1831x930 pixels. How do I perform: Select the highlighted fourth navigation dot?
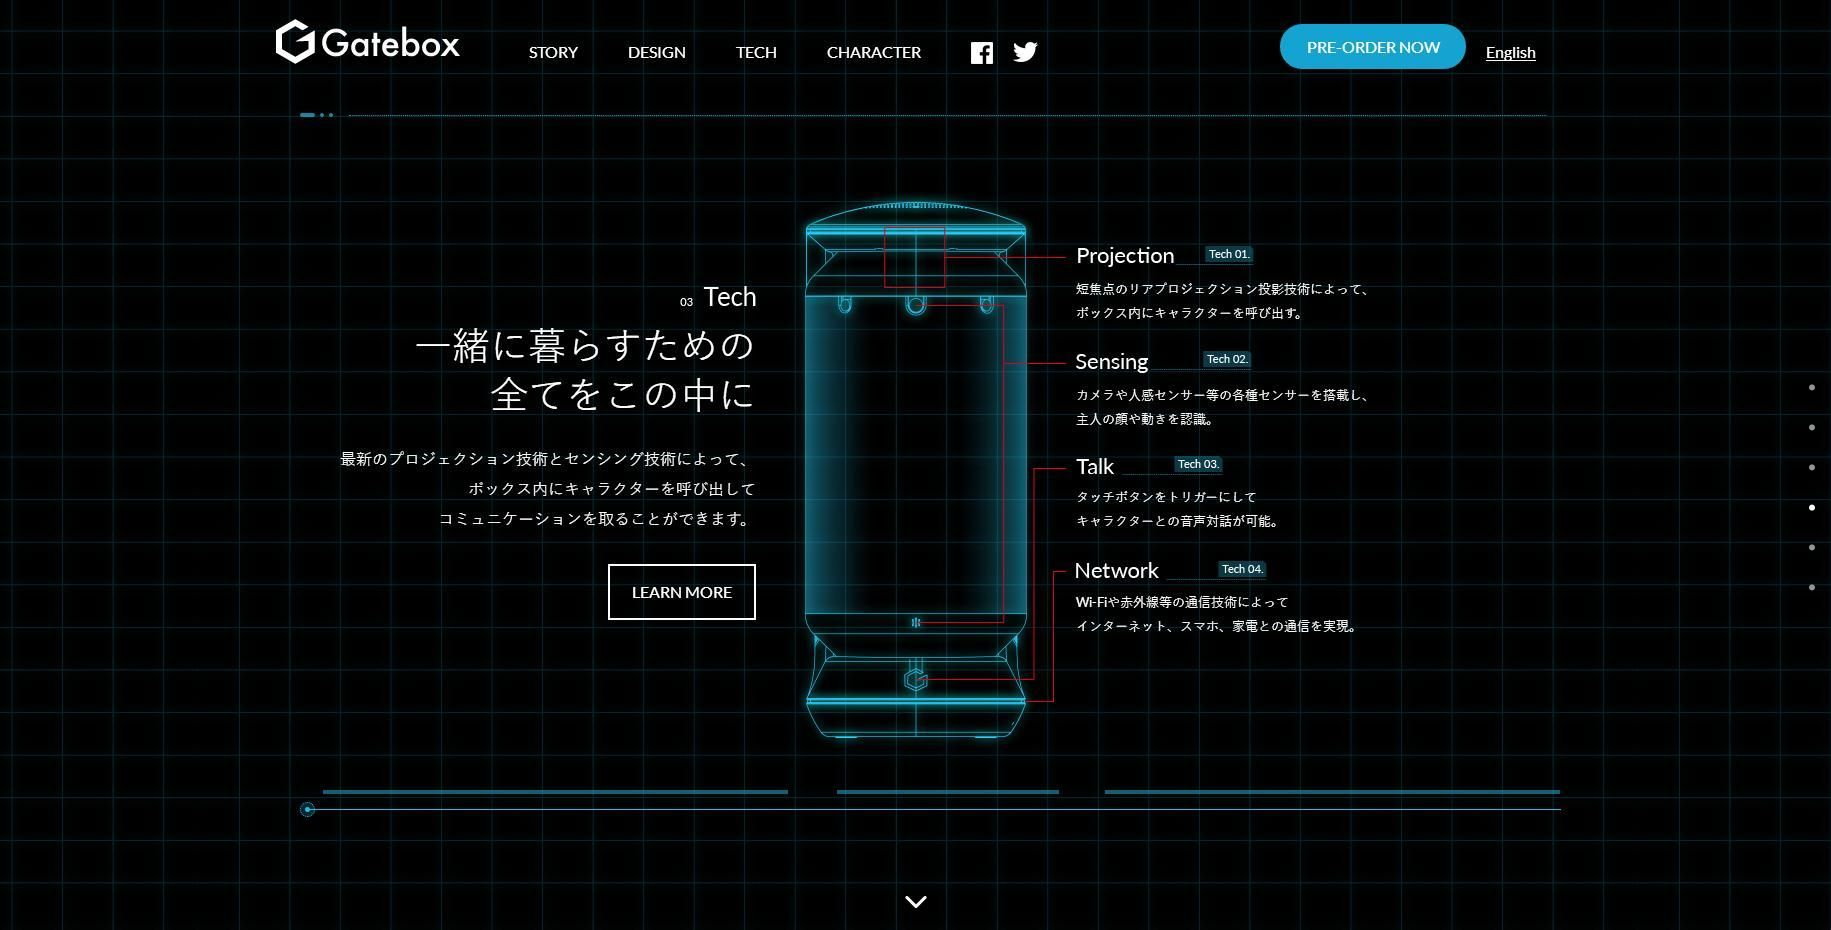(x=1812, y=508)
